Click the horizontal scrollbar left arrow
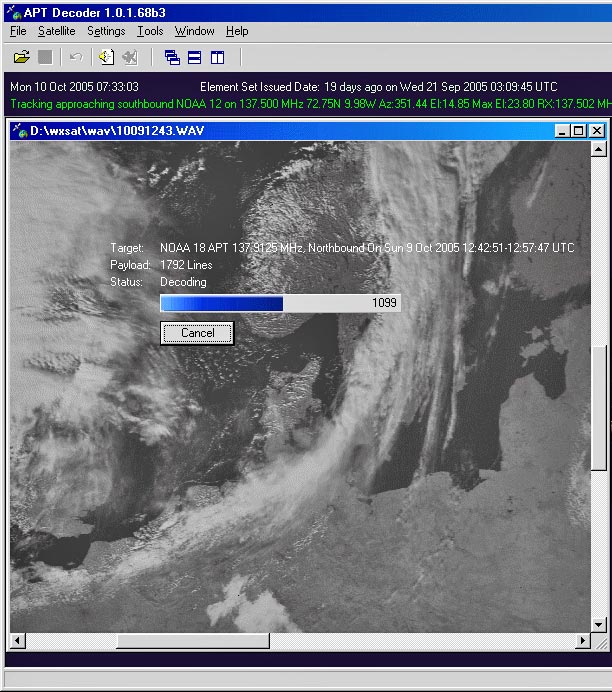 (x=18, y=640)
